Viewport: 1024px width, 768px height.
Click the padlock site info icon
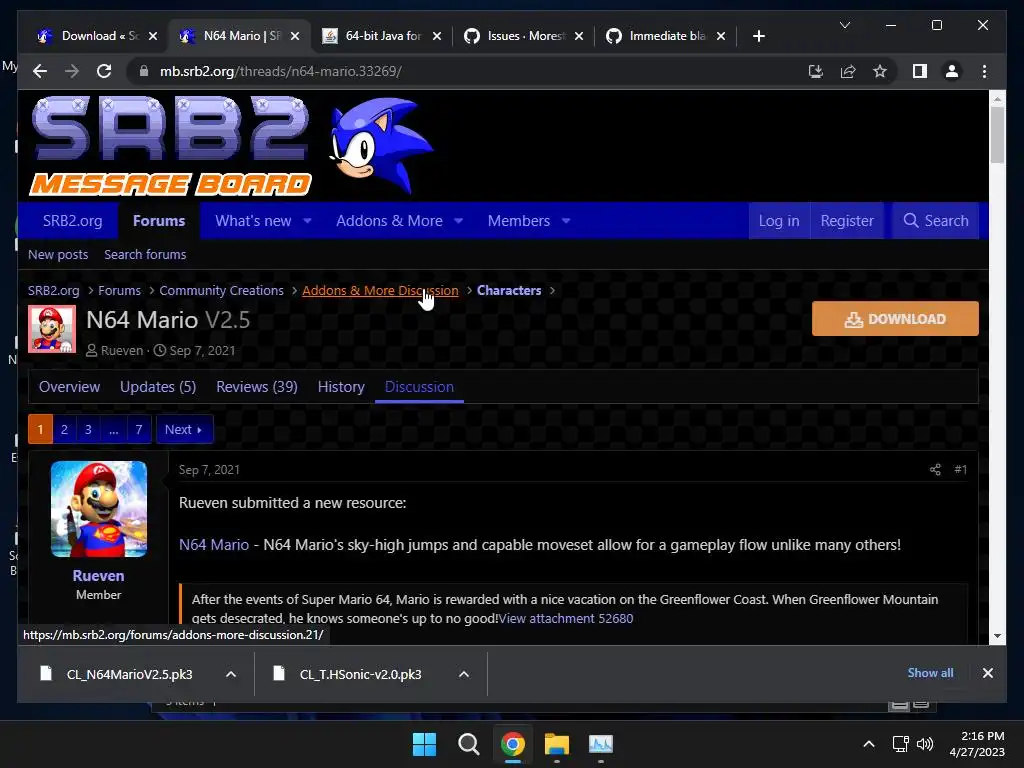(x=144, y=71)
